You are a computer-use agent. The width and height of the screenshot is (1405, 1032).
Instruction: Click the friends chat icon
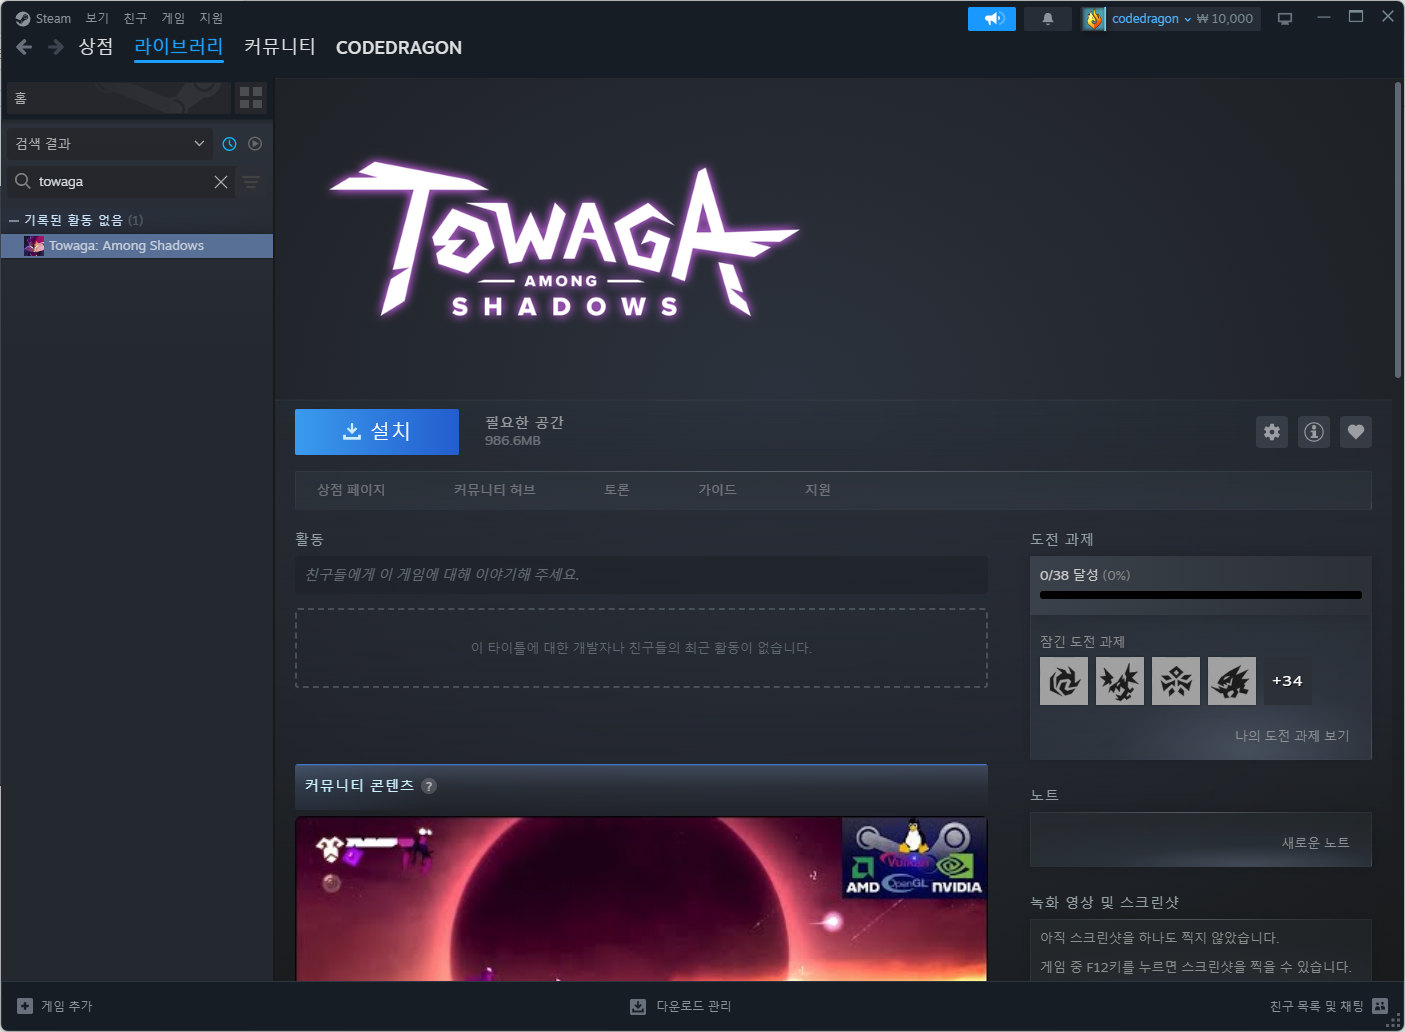[x=1380, y=1006]
